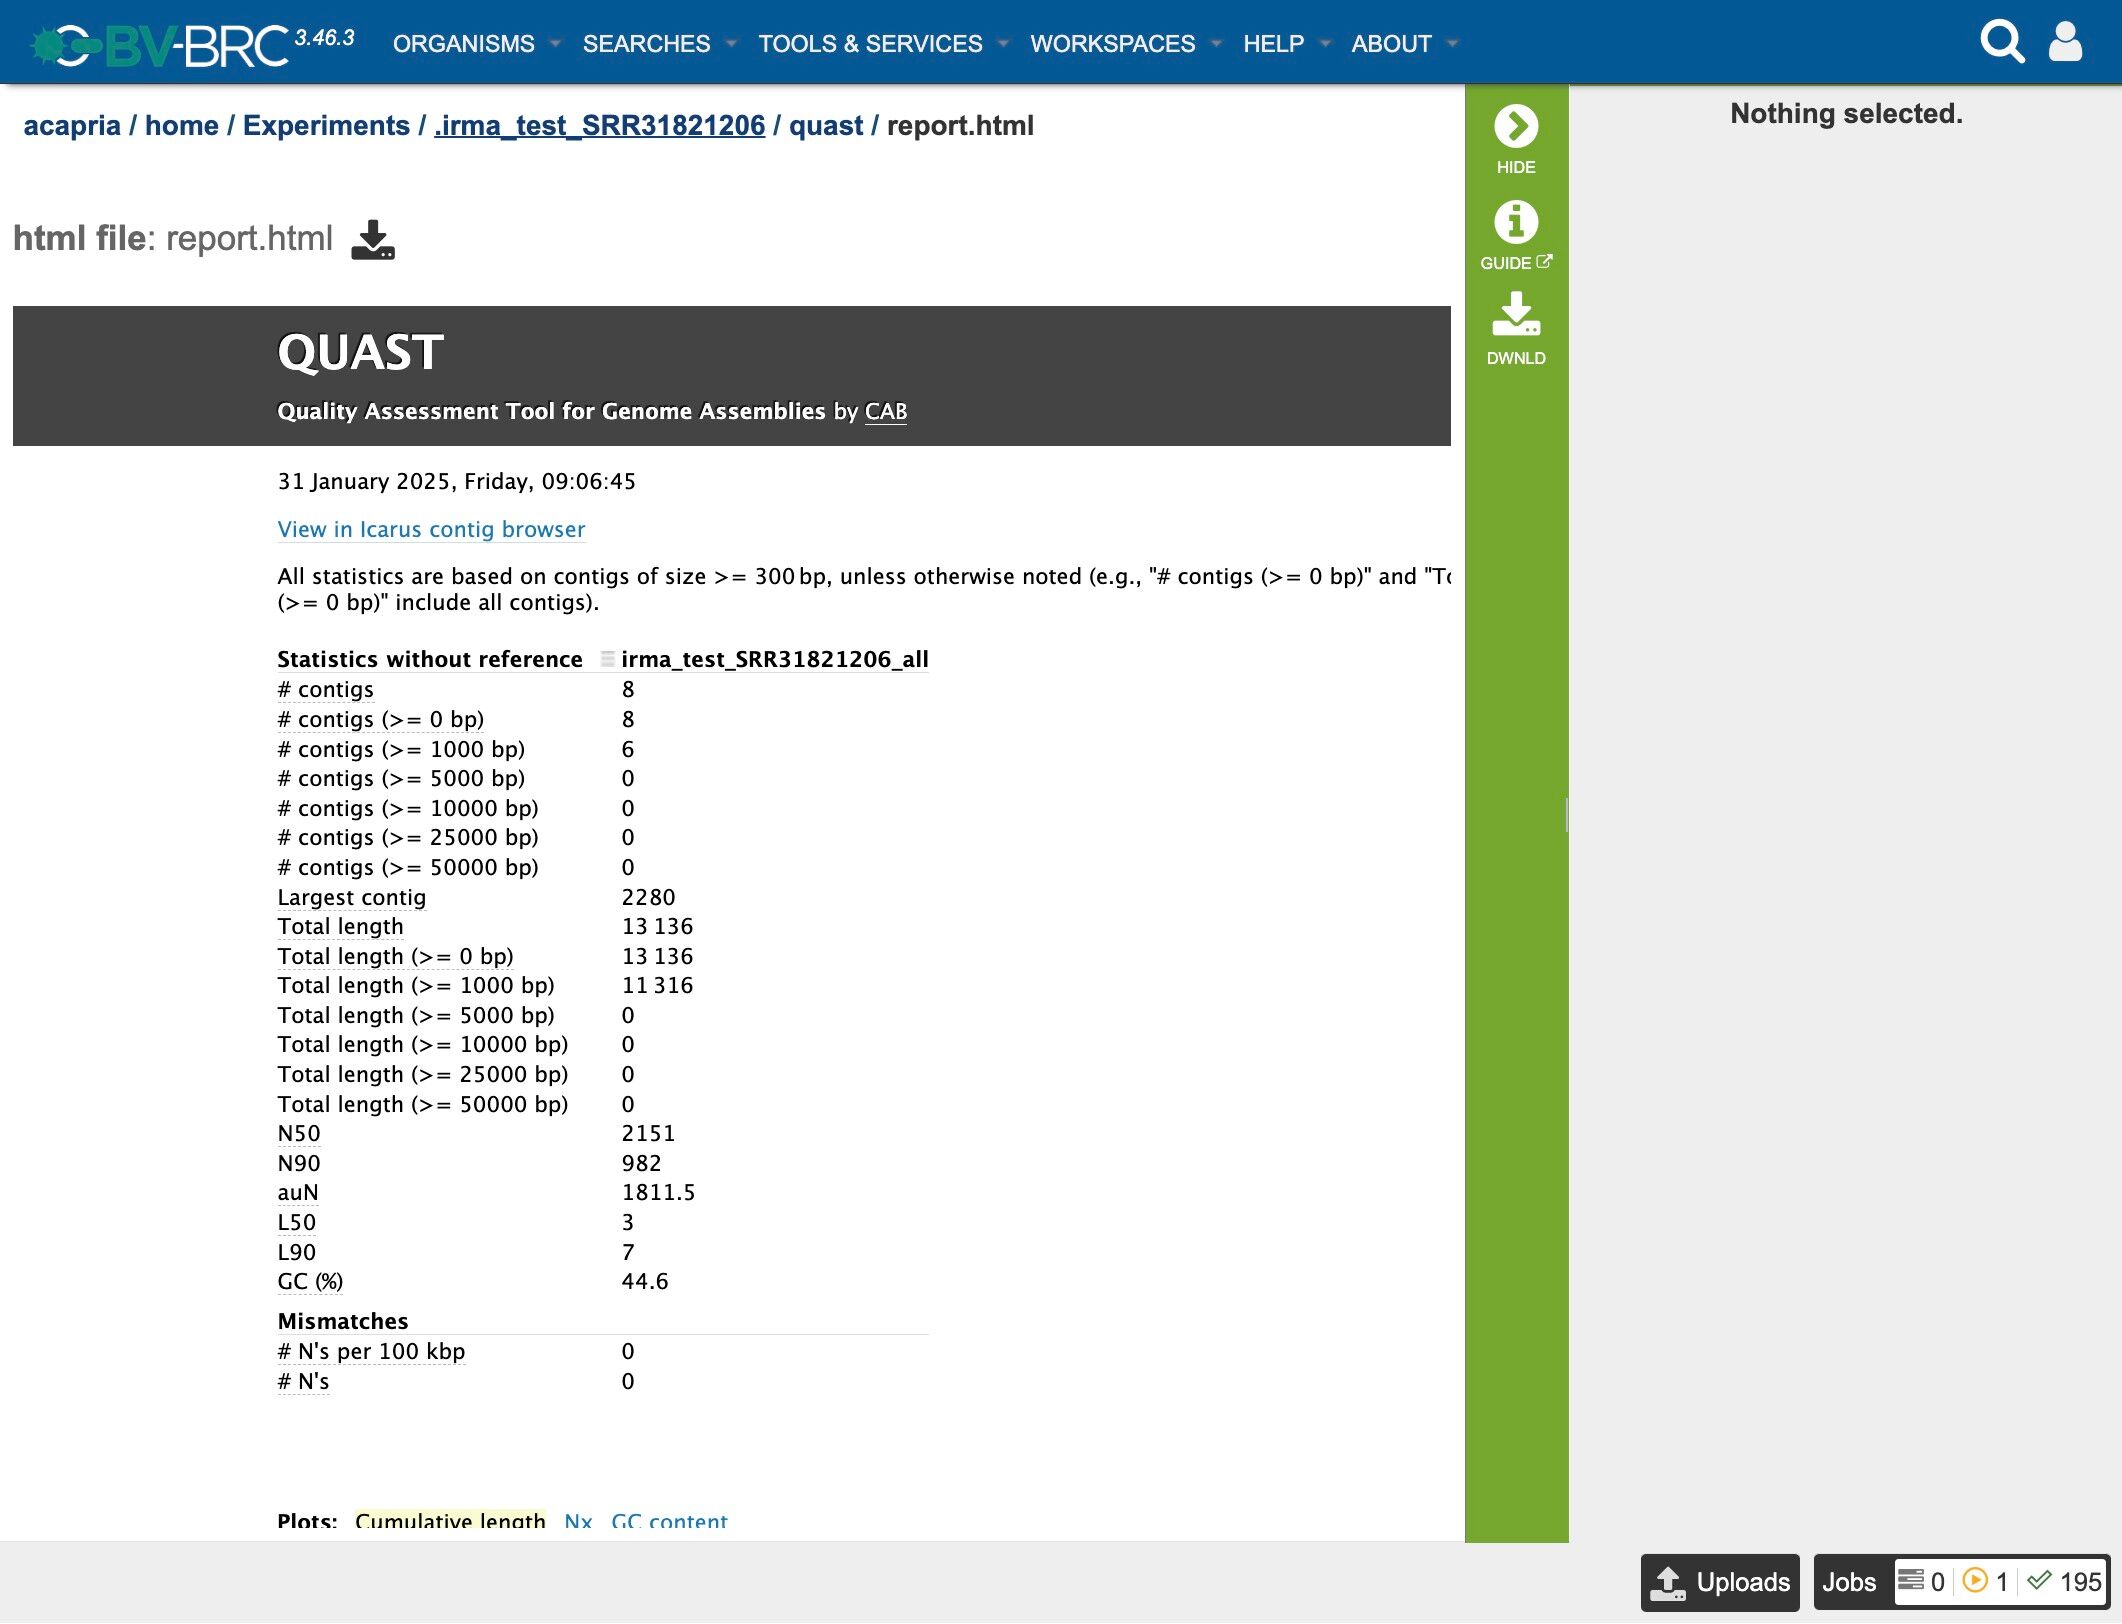Open the user account icon

coord(2065,42)
